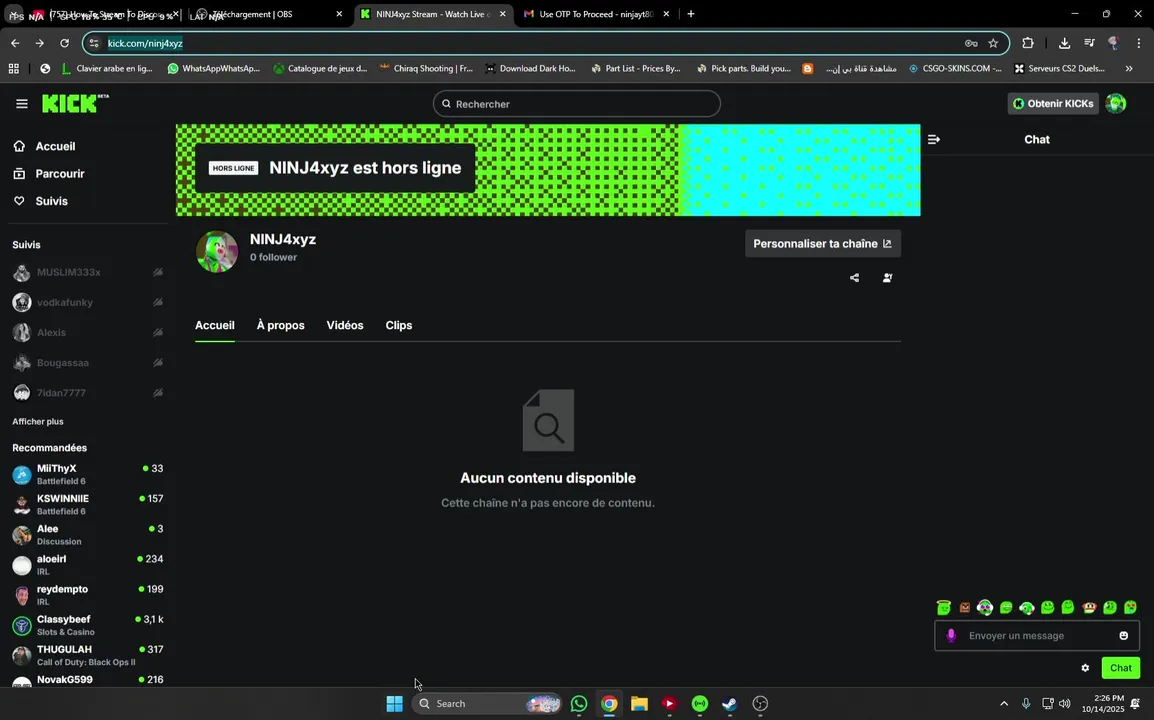
Task: Insert the first Kick emote
Action: [944, 608]
